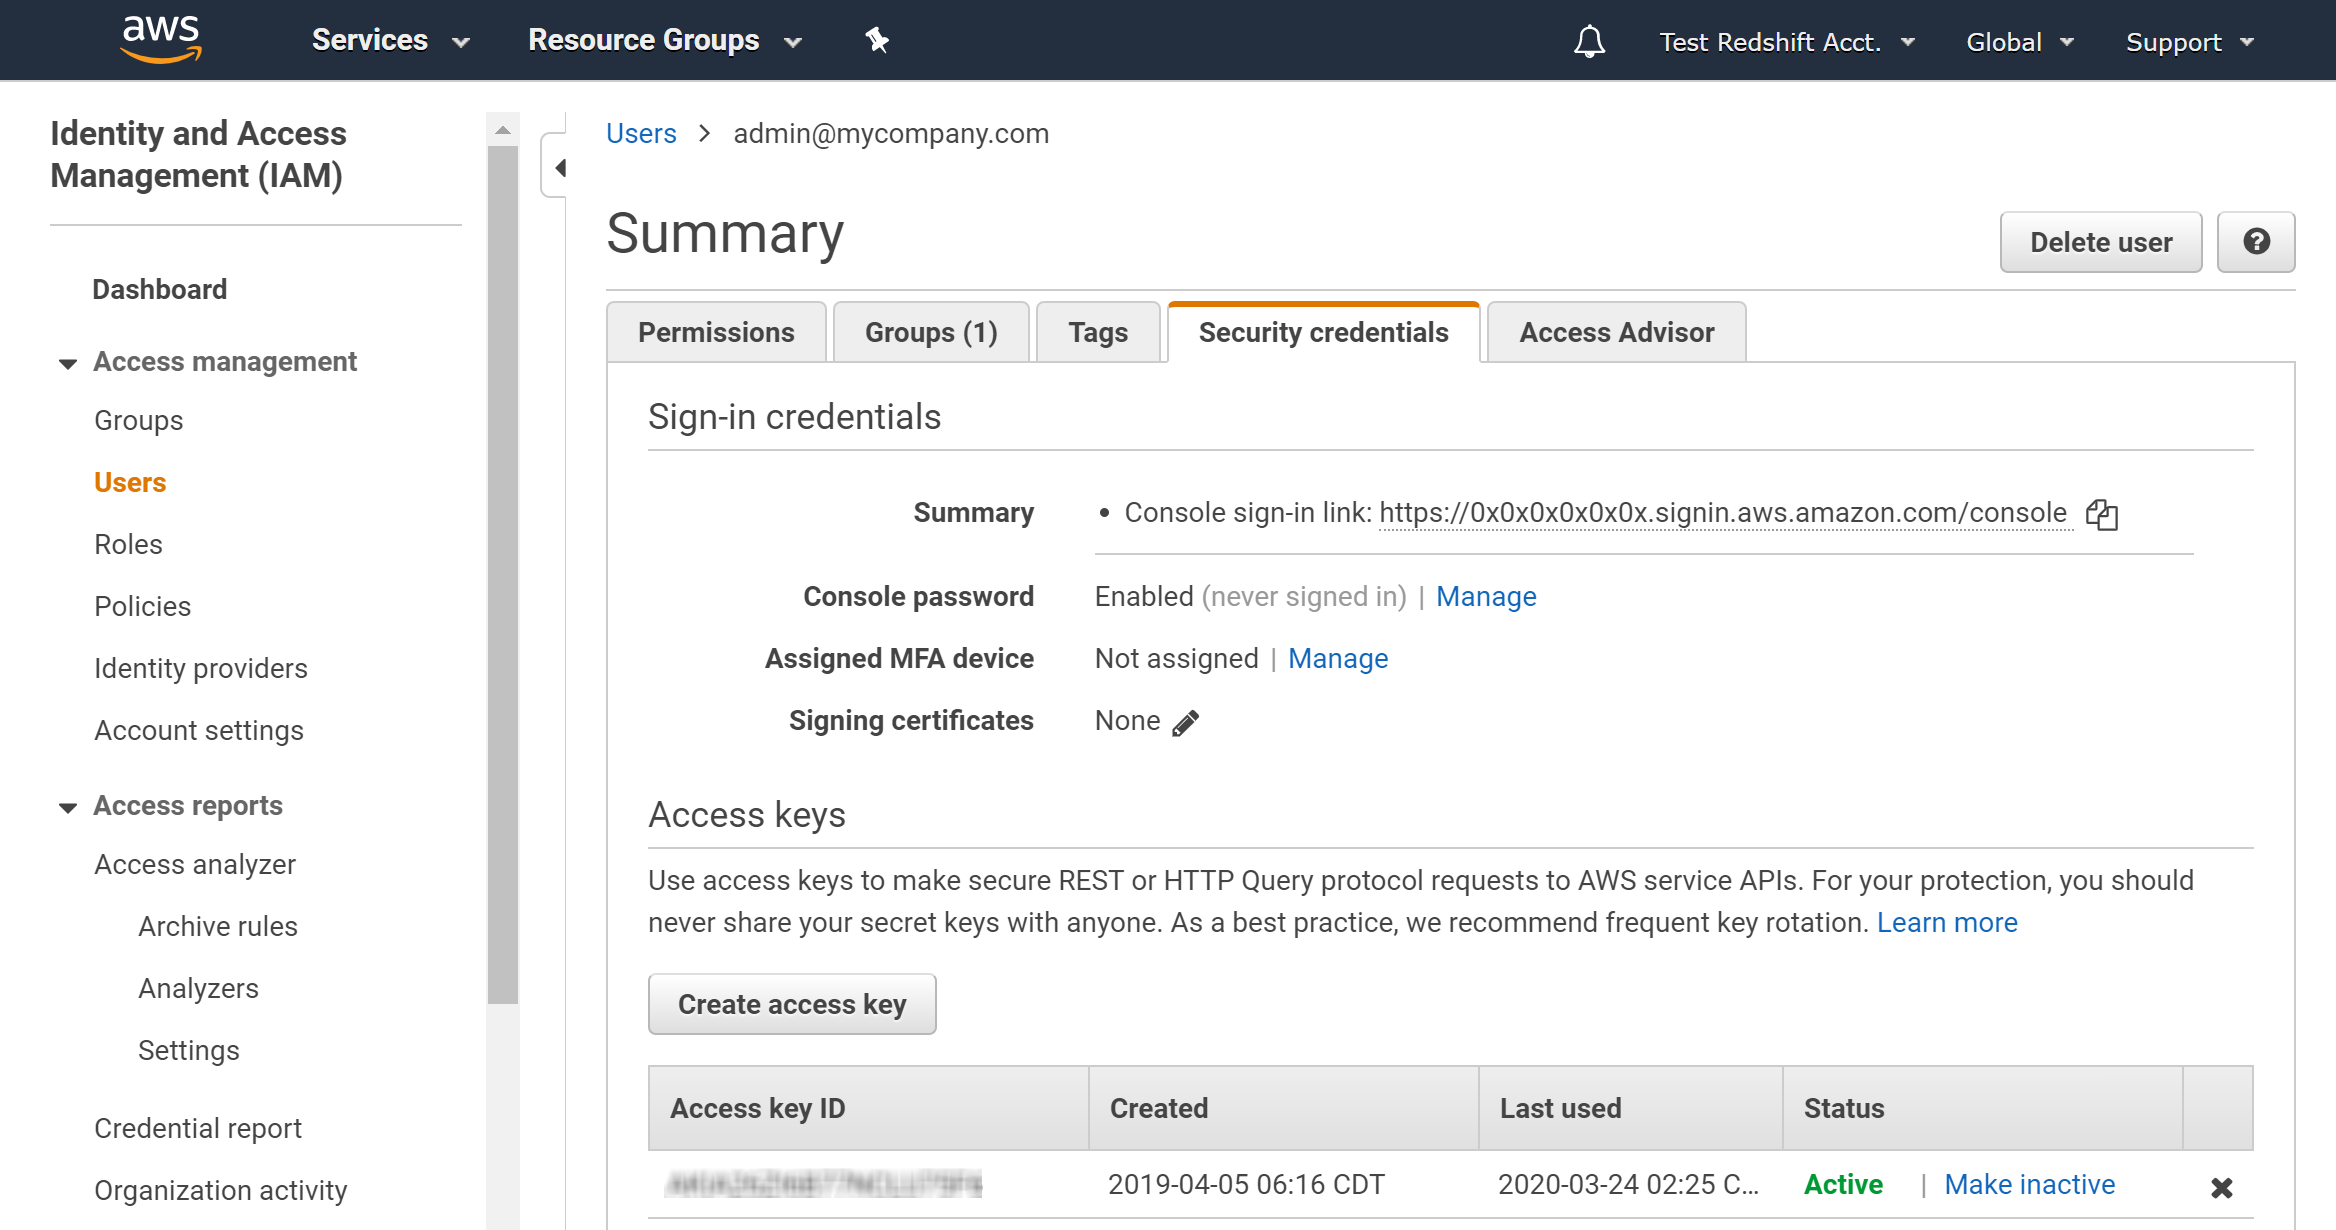Click the Last used value 2020-03-24 02:25
The height and width of the screenshot is (1230, 2336).
[x=1628, y=1184]
